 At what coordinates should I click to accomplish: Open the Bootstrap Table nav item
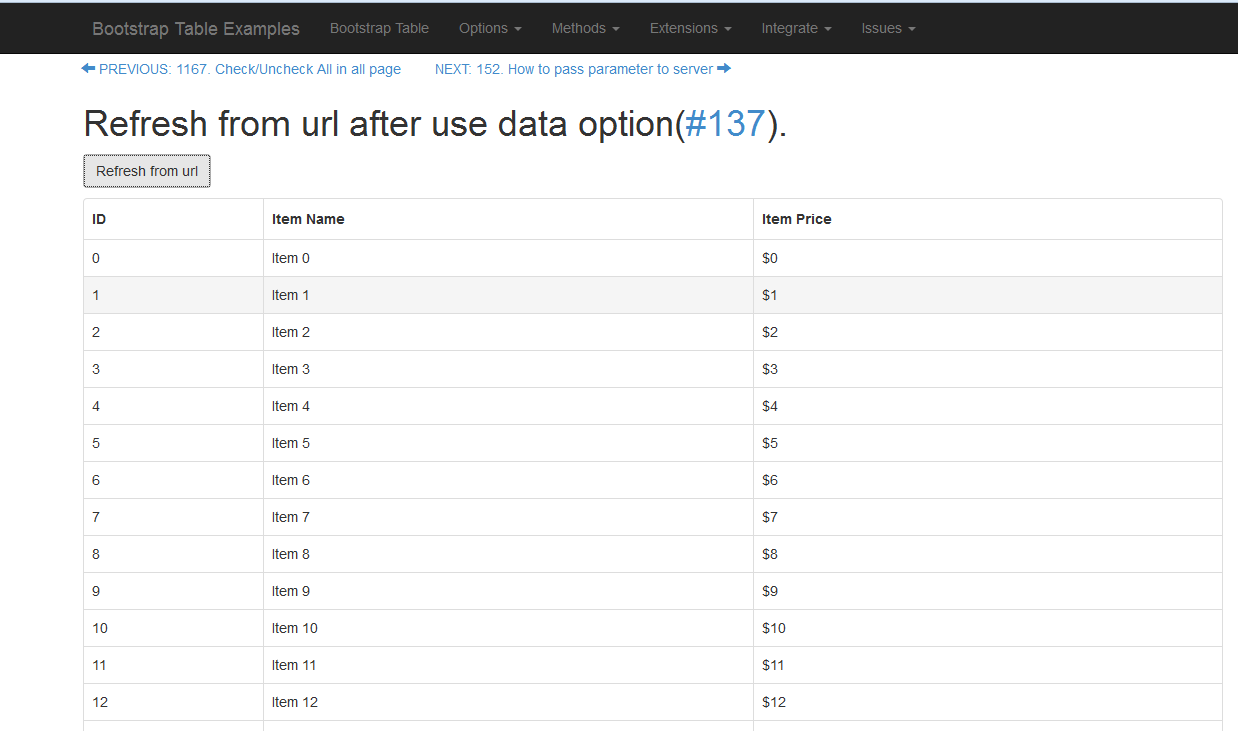379,28
